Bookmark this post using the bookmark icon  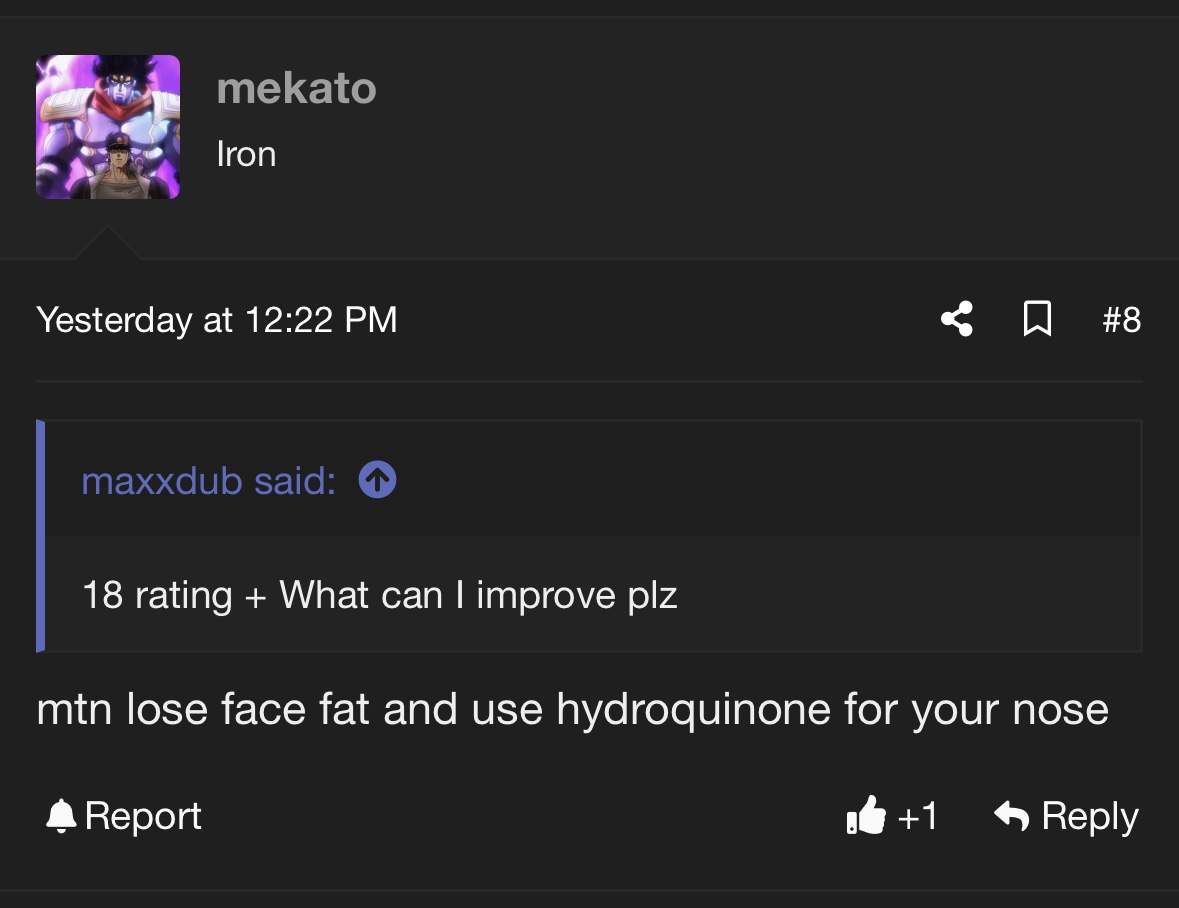pyautogui.click(x=1038, y=320)
